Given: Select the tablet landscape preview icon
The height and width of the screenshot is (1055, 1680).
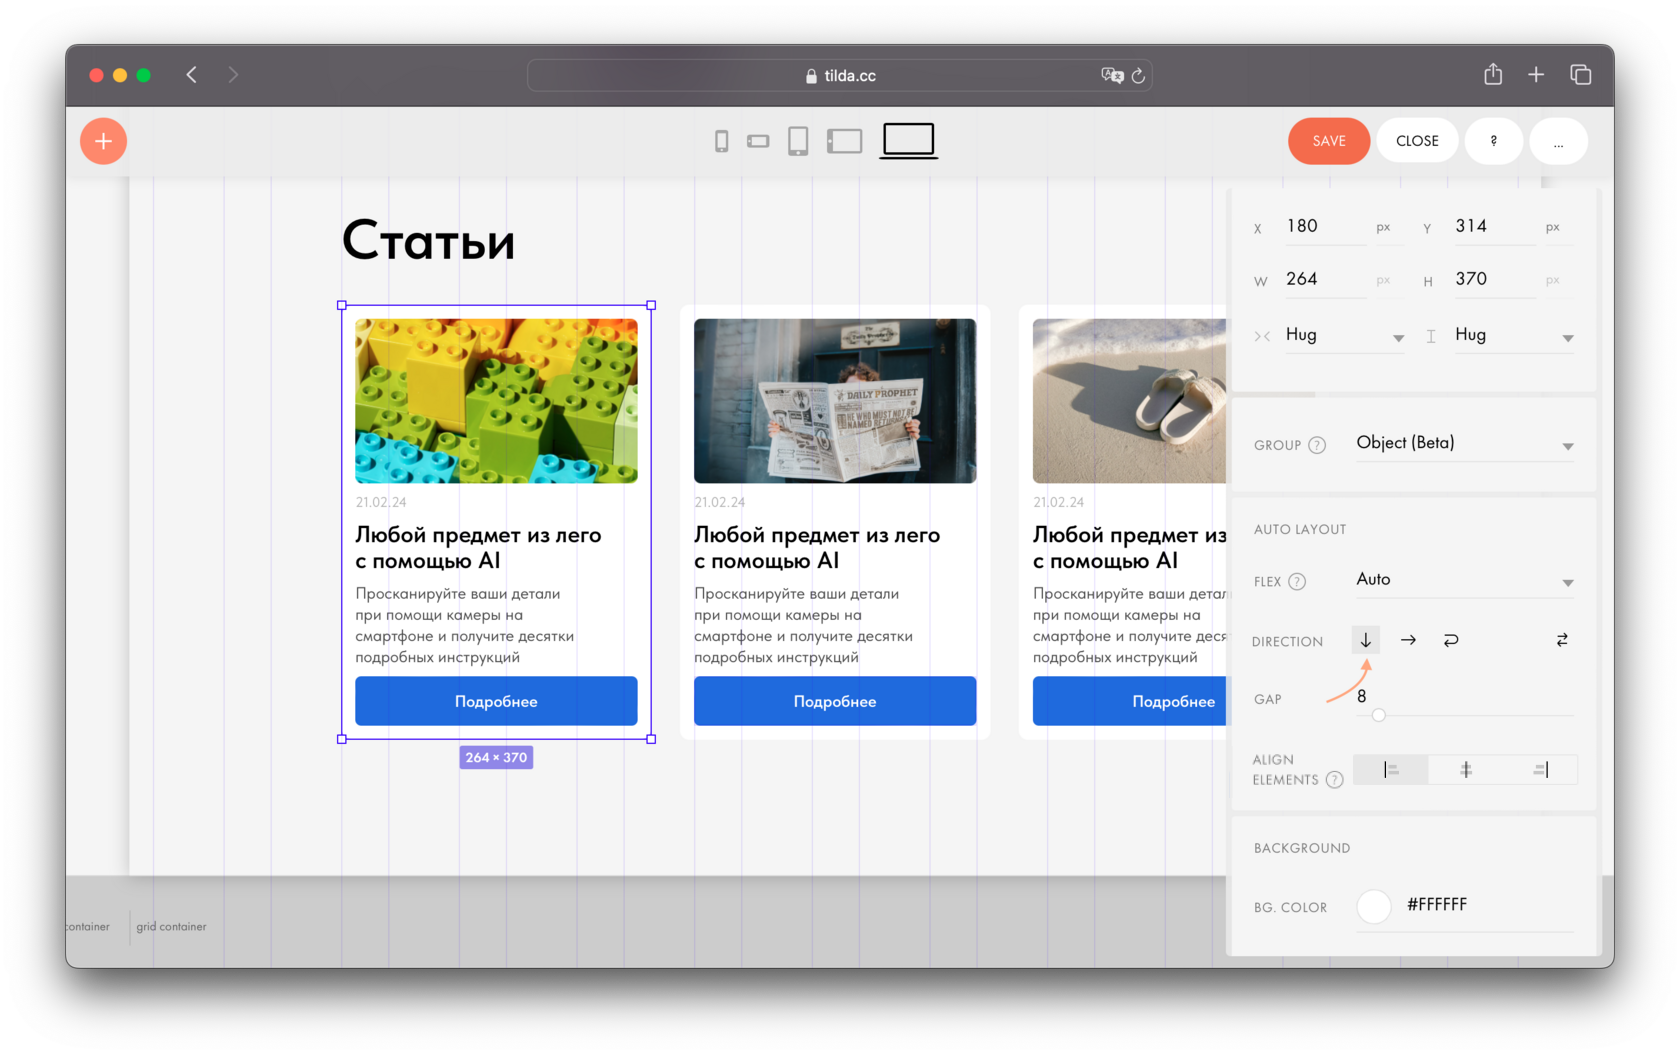Looking at the screenshot, I should point(844,141).
